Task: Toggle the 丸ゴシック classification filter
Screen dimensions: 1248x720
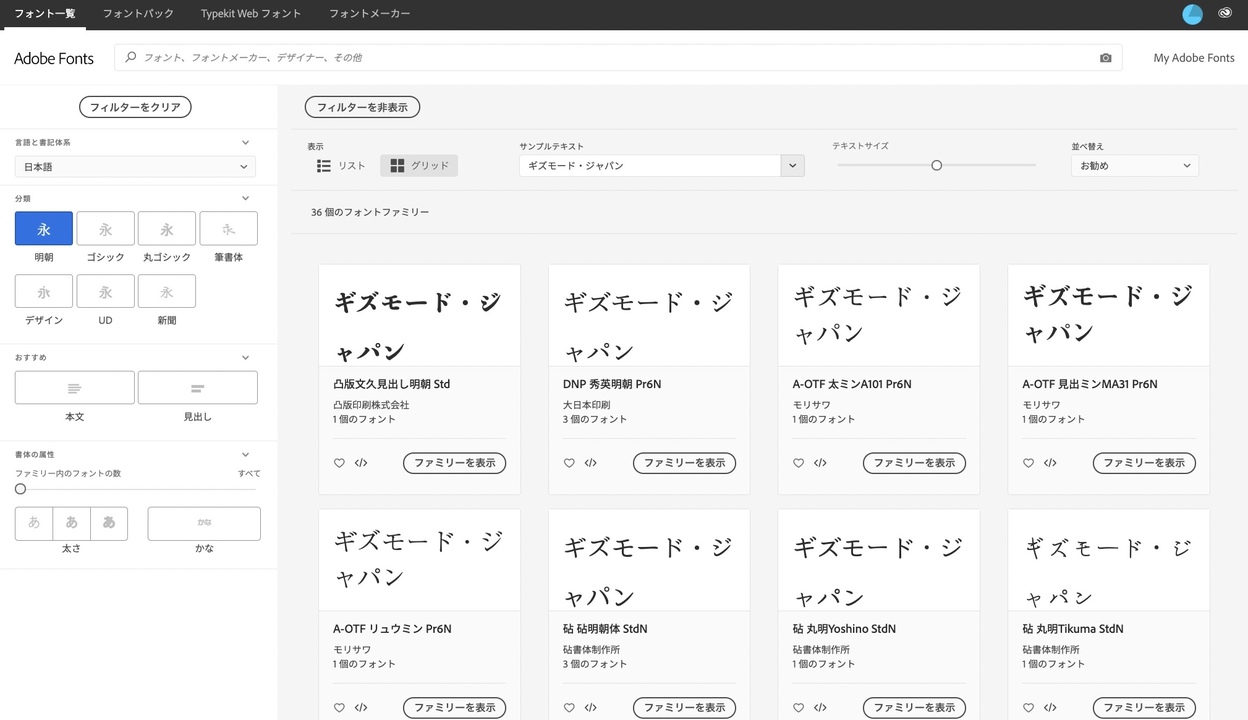Action: click(166, 229)
